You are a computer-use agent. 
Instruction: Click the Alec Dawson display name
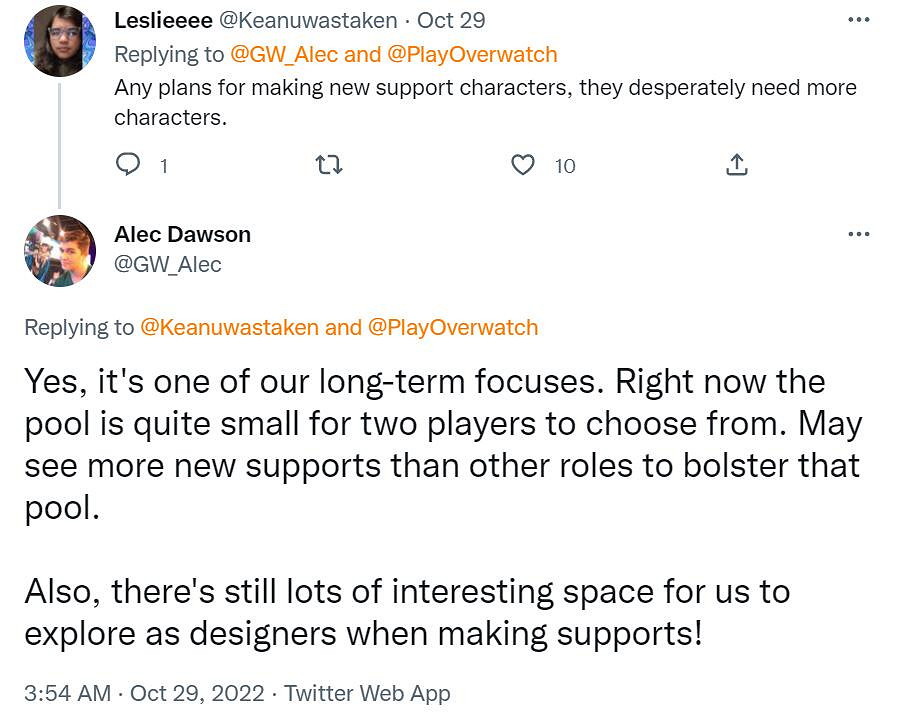(182, 234)
